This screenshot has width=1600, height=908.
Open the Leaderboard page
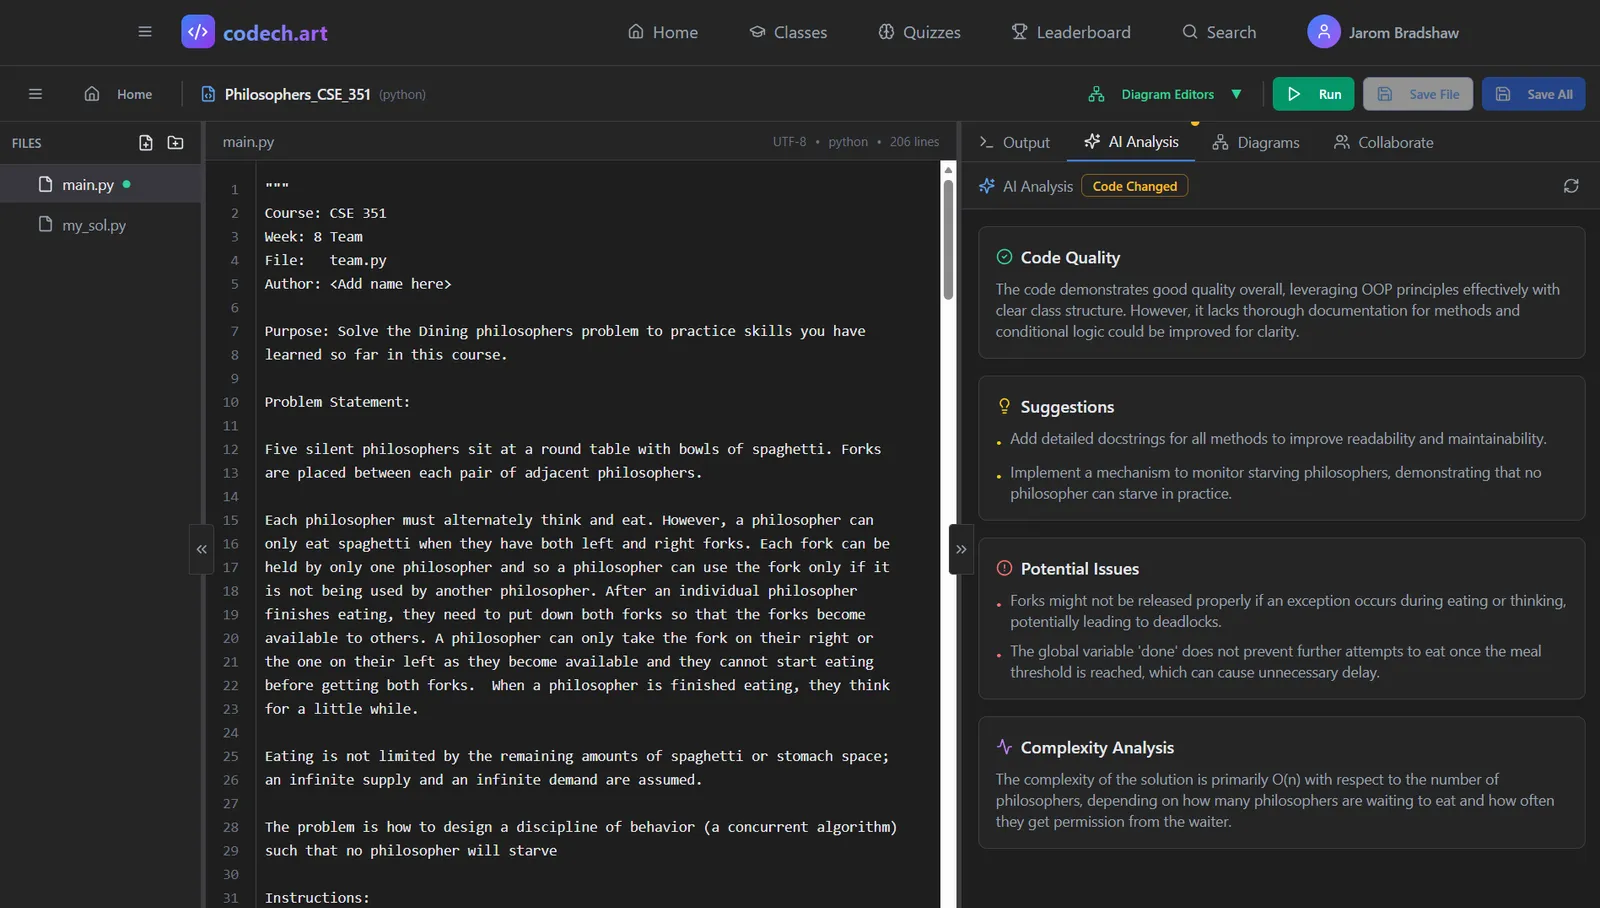coord(1071,32)
